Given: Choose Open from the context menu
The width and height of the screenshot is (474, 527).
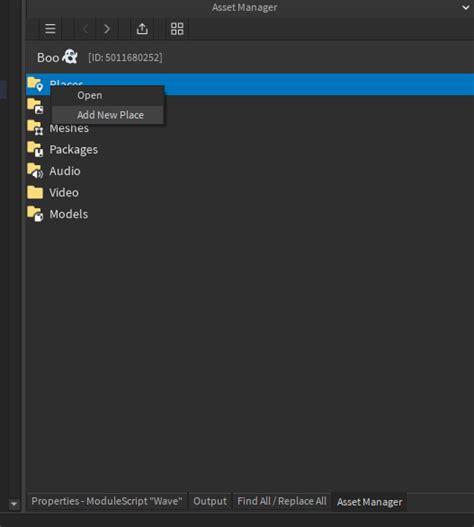Looking at the screenshot, I should click(x=108, y=95).
